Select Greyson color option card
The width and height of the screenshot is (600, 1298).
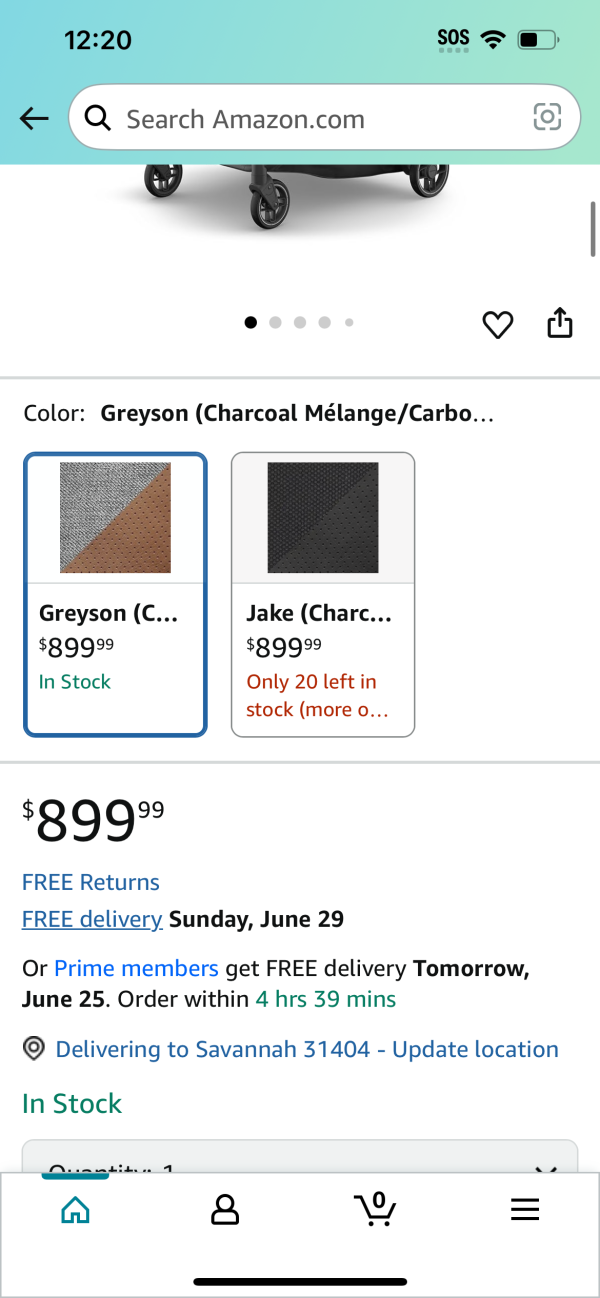pos(115,595)
